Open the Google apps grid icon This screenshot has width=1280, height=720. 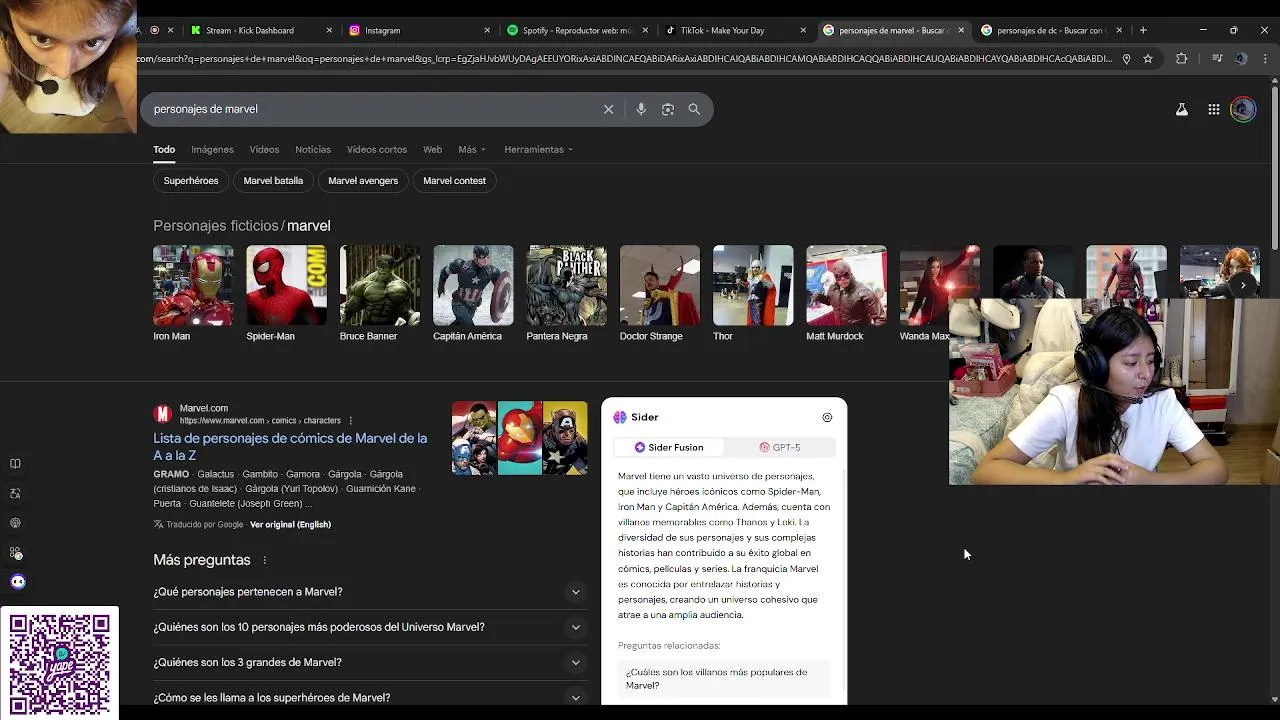click(x=1213, y=109)
